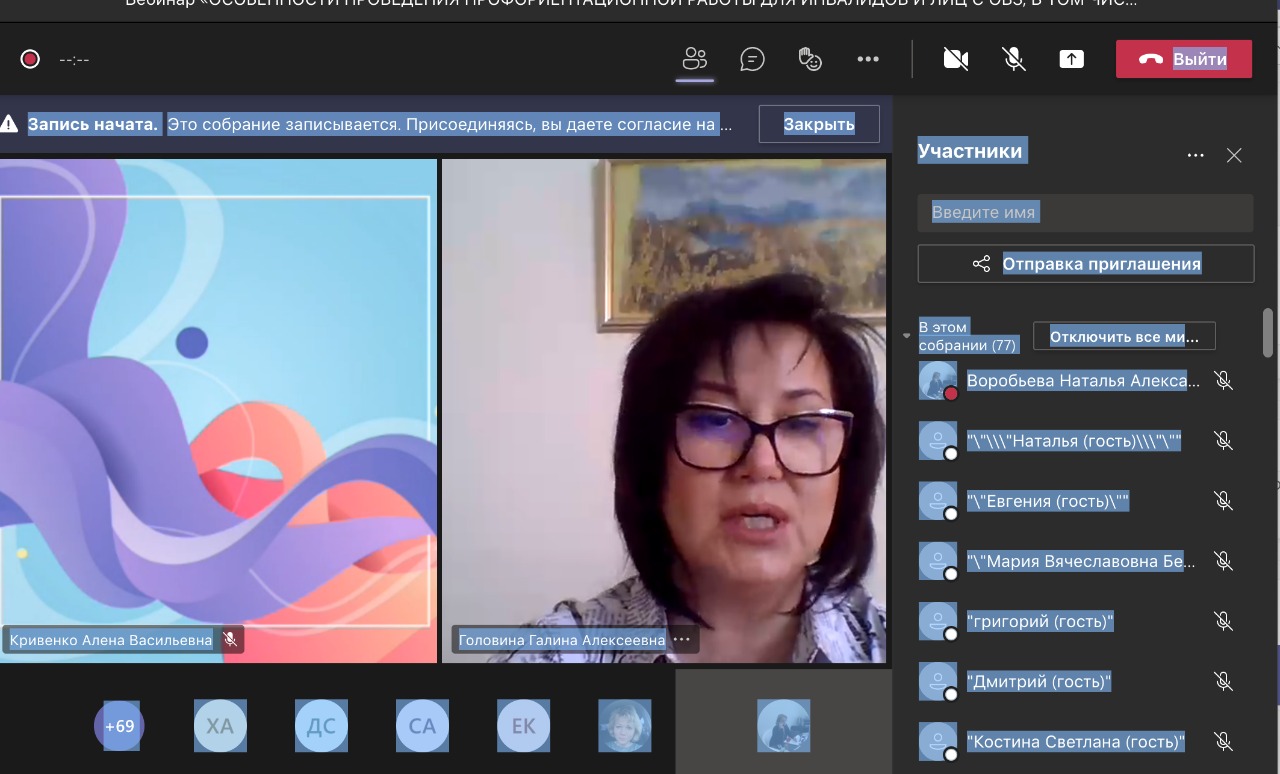
Task: Open more actions in meeting toolbar
Action: (x=868, y=60)
